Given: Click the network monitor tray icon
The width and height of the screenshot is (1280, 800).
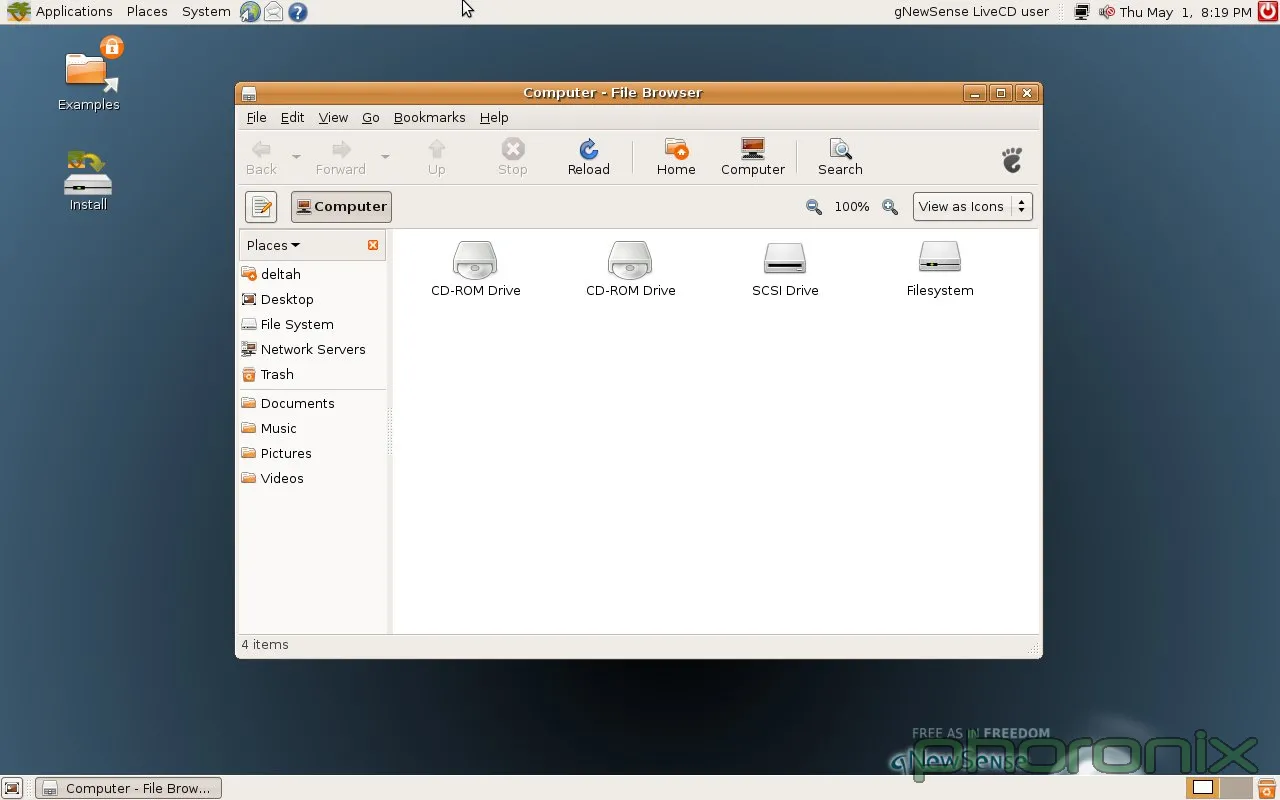Looking at the screenshot, I should [x=1081, y=12].
